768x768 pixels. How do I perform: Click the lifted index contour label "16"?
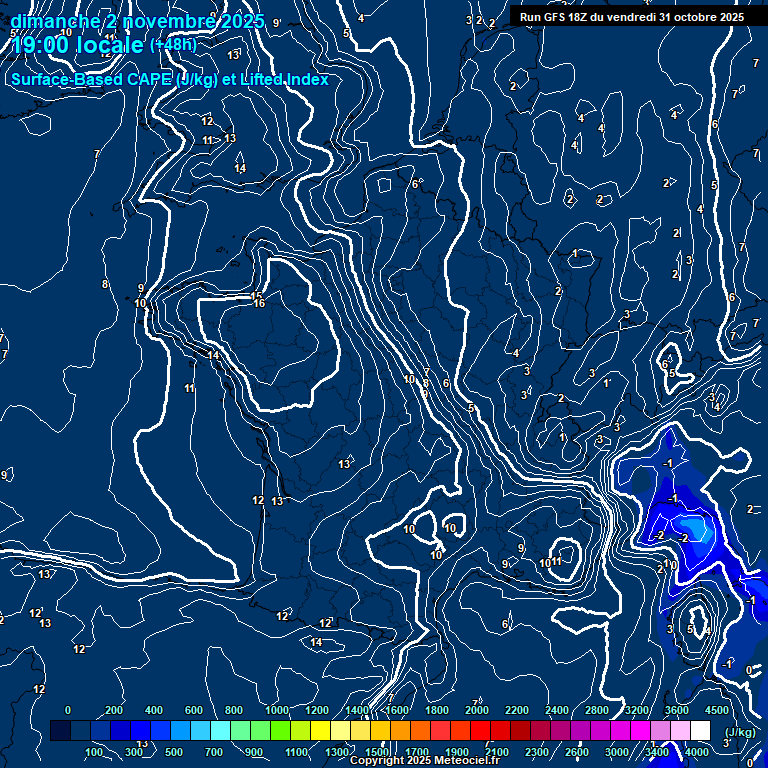click(x=260, y=304)
